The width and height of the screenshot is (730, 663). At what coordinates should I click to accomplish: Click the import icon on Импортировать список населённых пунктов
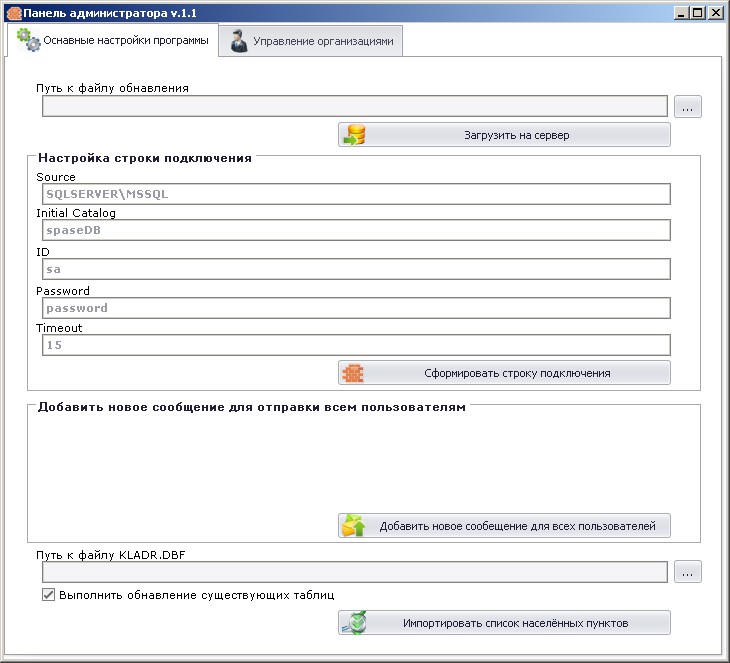click(x=354, y=622)
